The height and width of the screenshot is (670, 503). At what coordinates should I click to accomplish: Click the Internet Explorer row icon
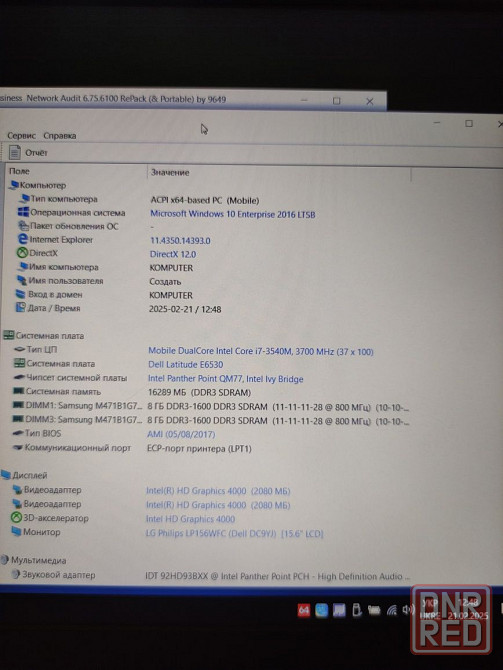pos(23,239)
